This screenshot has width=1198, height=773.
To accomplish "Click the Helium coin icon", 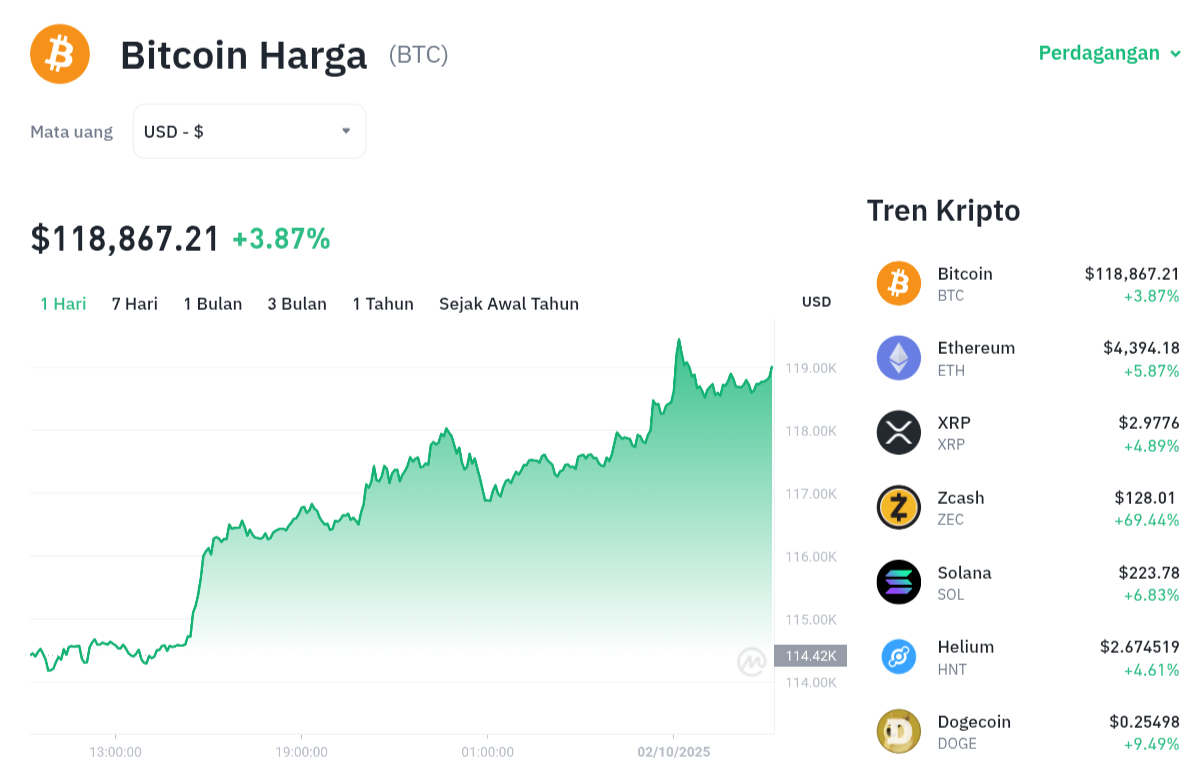I will [x=898, y=657].
